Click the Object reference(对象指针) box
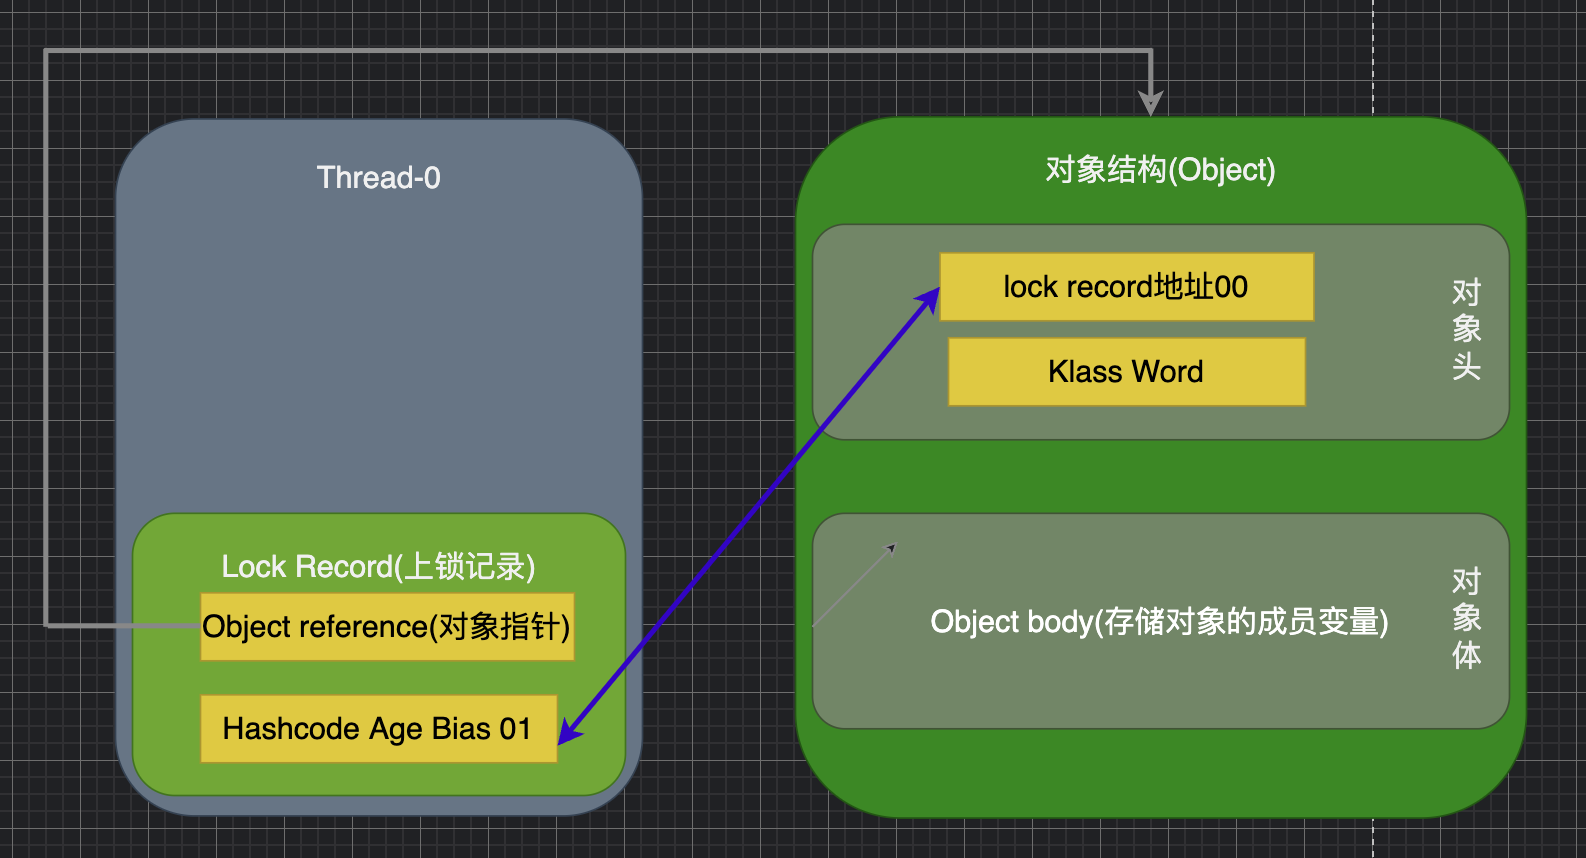 coord(388,627)
